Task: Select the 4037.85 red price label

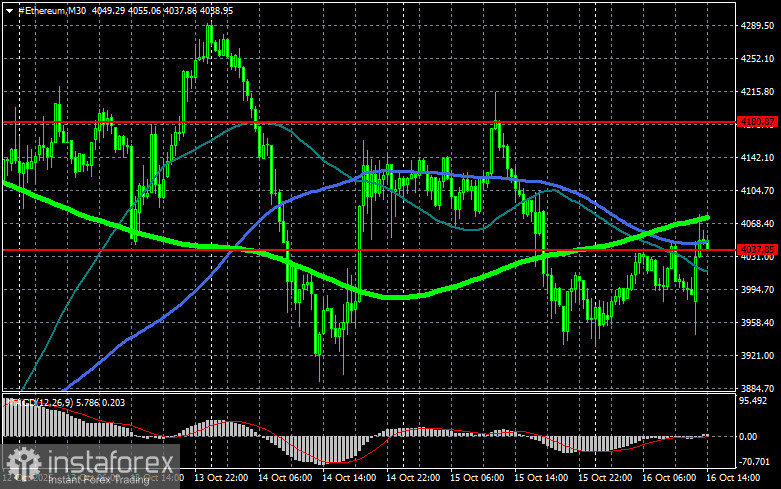Action: pyautogui.click(x=757, y=249)
